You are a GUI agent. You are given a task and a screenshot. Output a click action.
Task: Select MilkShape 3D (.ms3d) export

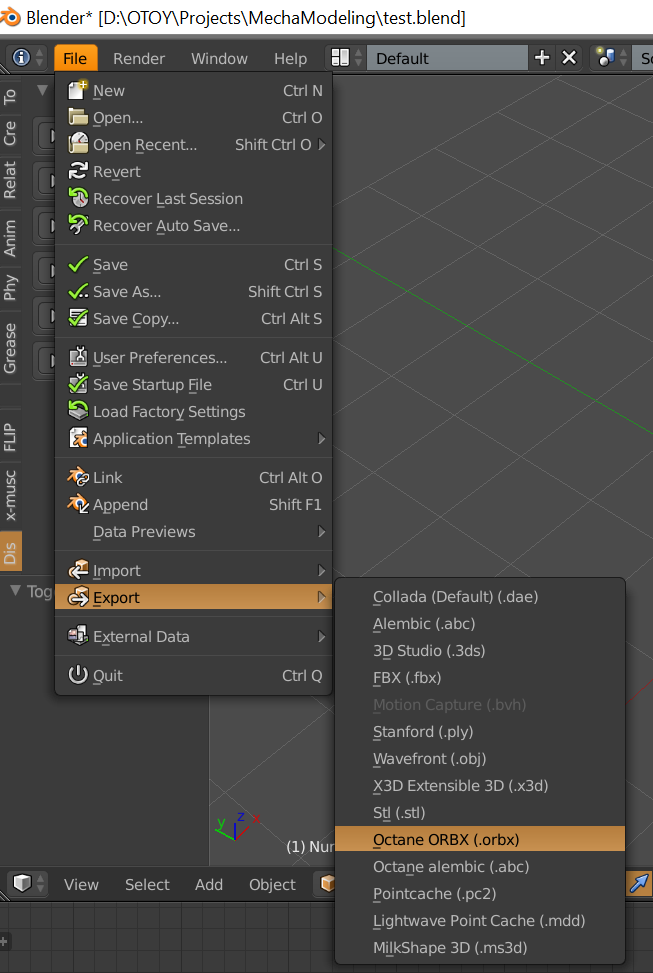(x=480, y=948)
